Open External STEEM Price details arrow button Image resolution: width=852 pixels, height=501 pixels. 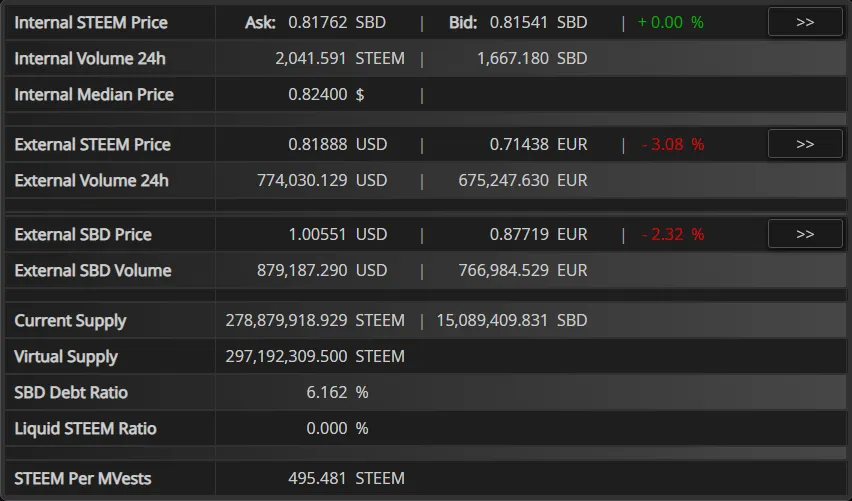[x=805, y=144]
